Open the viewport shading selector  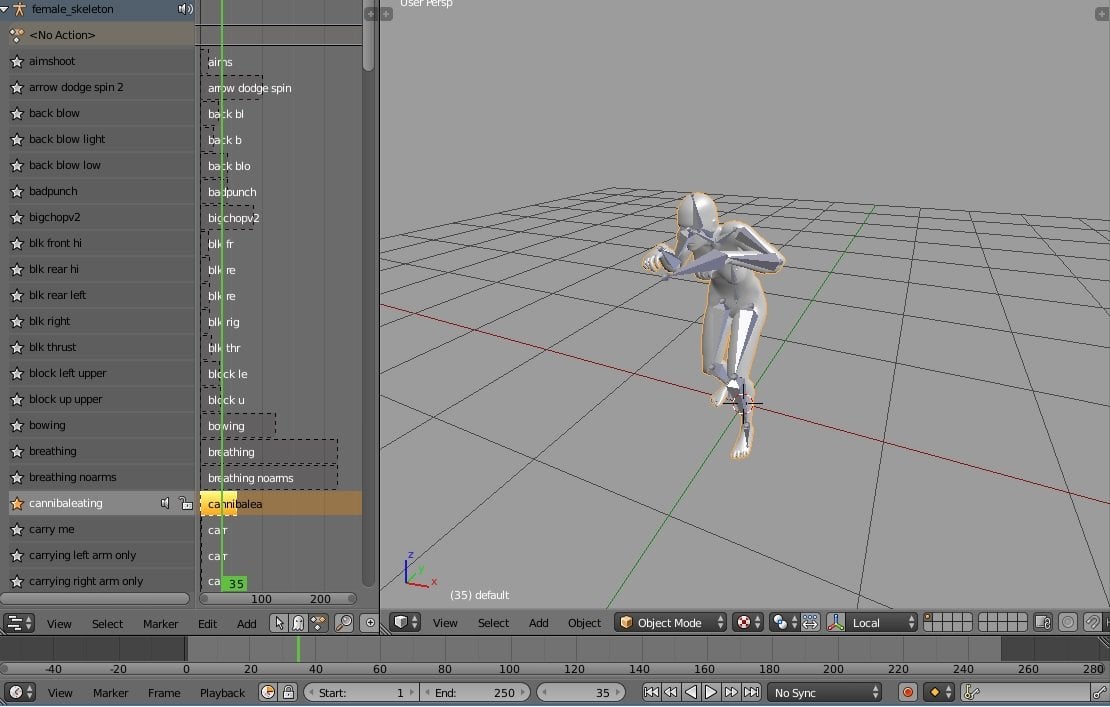[x=748, y=623]
